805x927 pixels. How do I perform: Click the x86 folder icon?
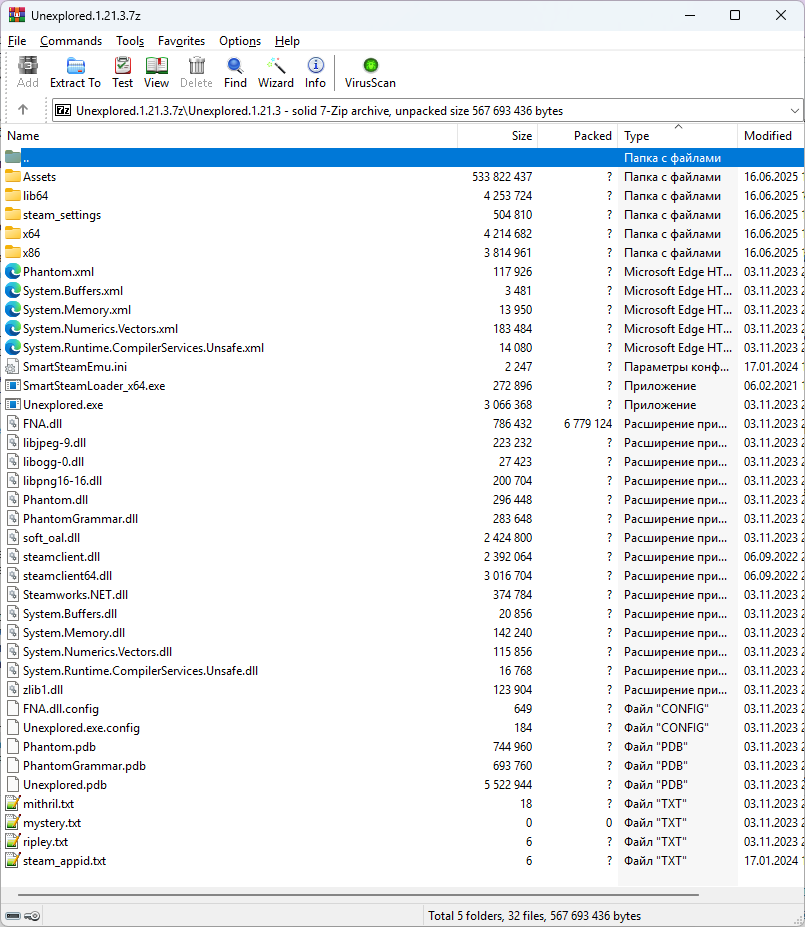click(12, 252)
